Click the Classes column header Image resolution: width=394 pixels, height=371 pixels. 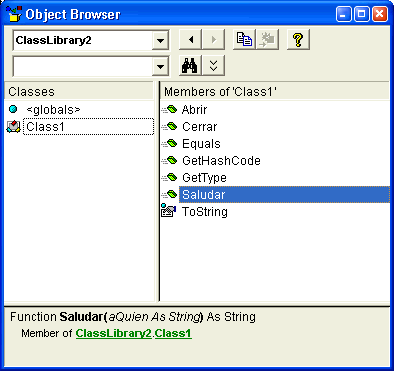[79, 91]
